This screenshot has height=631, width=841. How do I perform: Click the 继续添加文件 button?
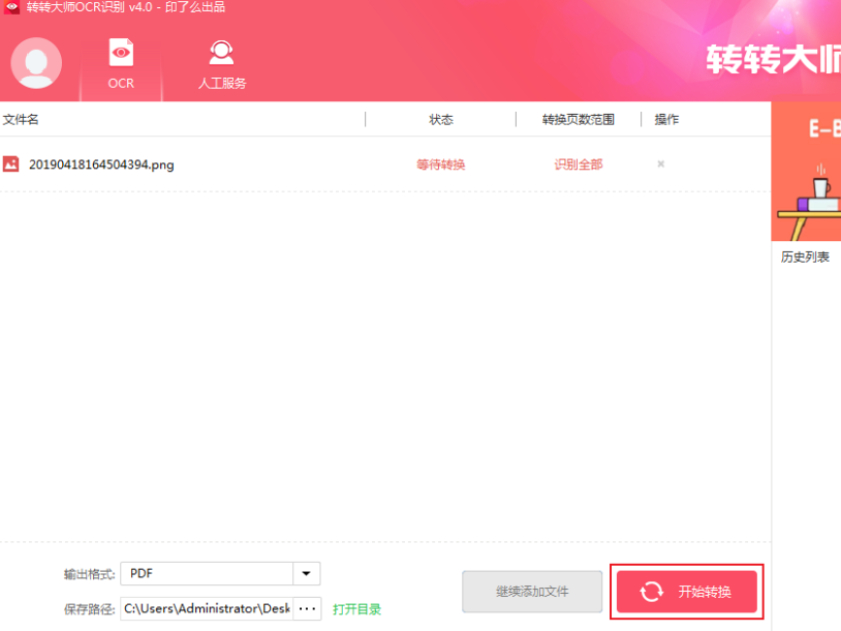pyautogui.click(x=532, y=592)
